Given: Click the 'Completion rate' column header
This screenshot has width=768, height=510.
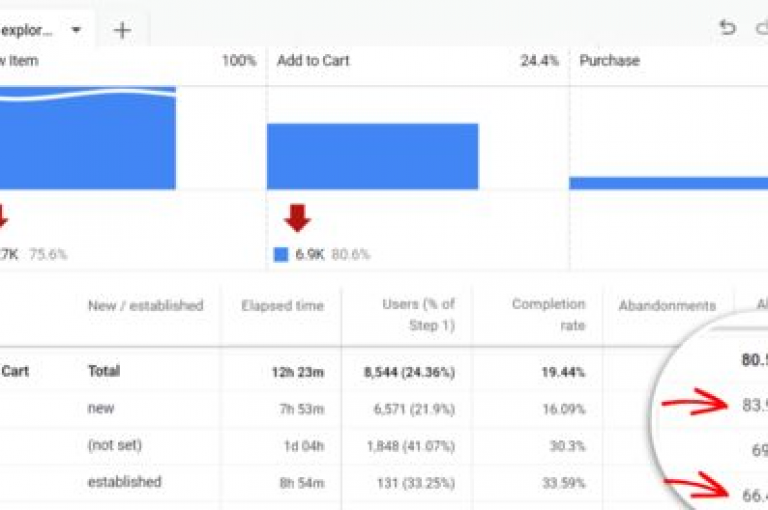Looking at the screenshot, I should click(549, 315).
